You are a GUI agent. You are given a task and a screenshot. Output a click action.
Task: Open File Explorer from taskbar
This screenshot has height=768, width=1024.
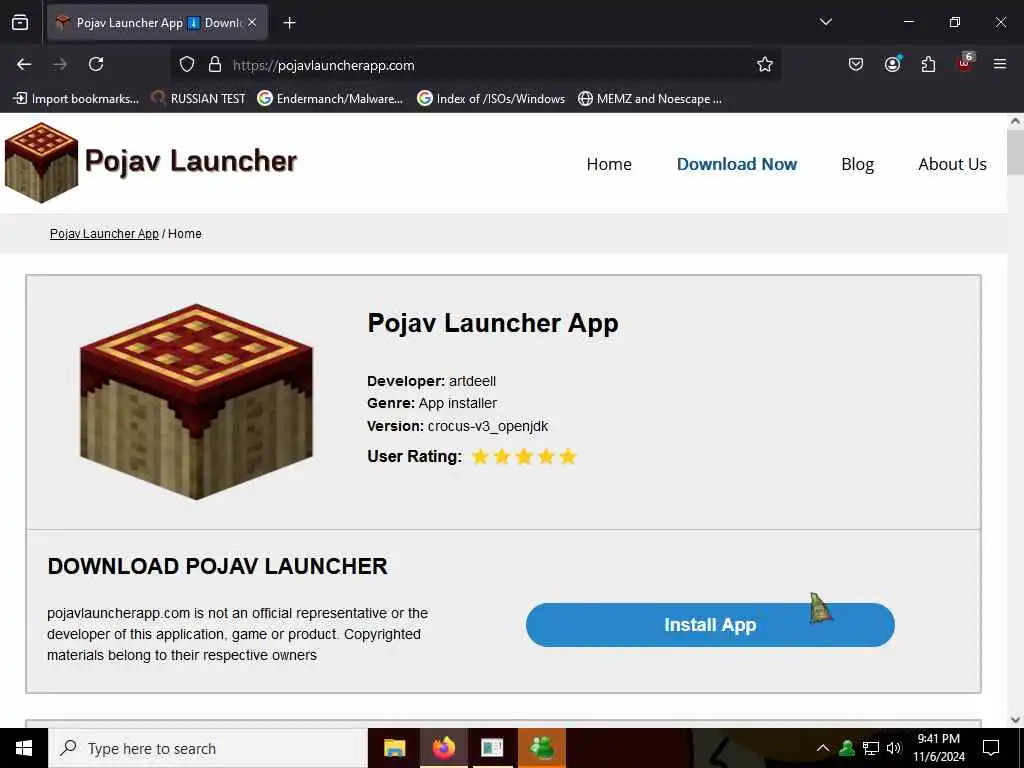394,748
